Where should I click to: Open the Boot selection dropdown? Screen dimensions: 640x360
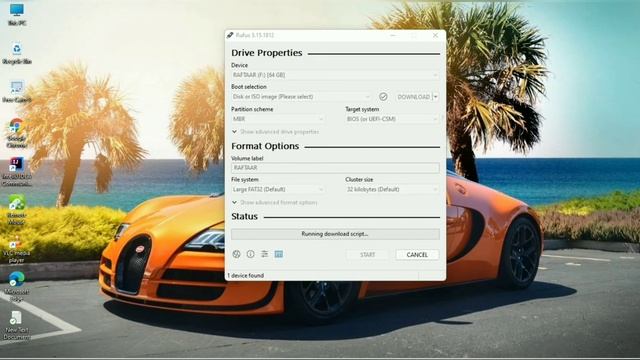point(301,97)
